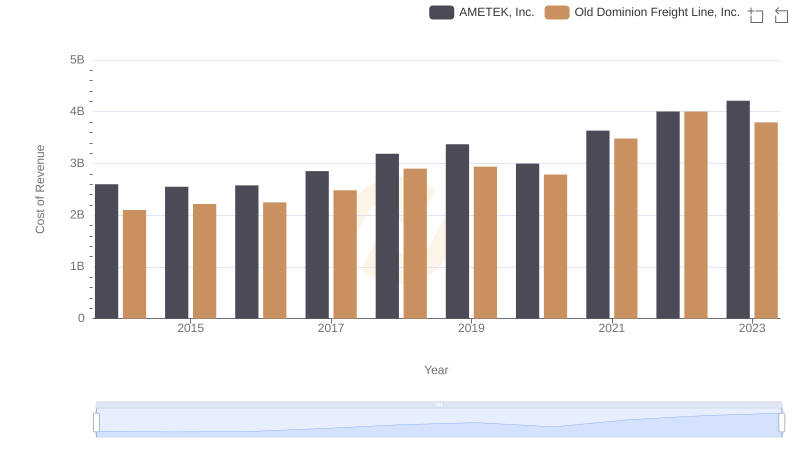Screen dimensions: 800x461
Task: Toggle AMETEK, Inc. series in legend
Action: [x=482, y=12]
